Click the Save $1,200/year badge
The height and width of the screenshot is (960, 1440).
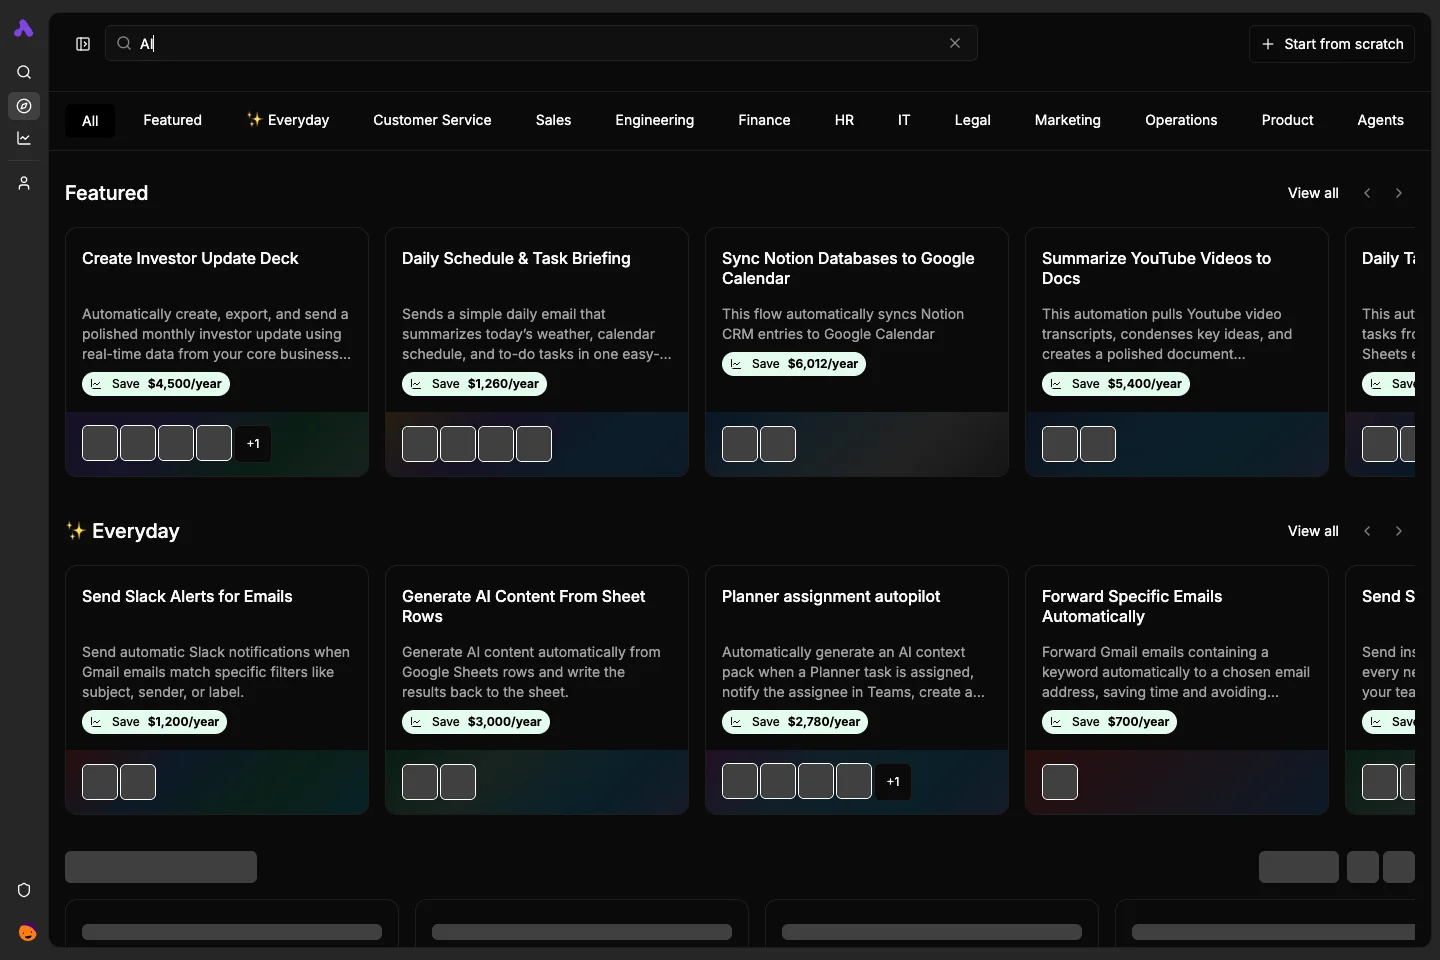(x=154, y=722)
